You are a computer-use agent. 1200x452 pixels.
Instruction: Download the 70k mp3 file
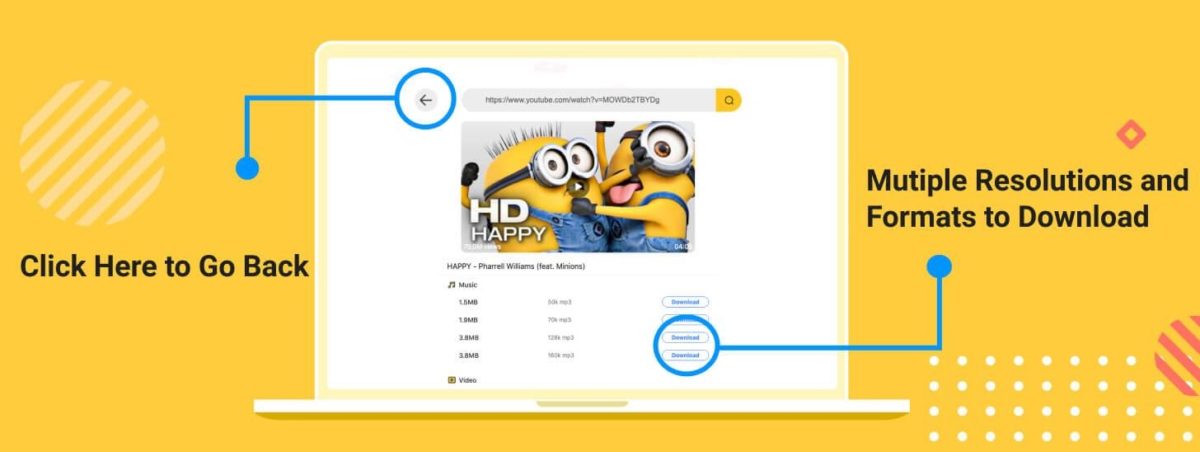pos(685,320)
